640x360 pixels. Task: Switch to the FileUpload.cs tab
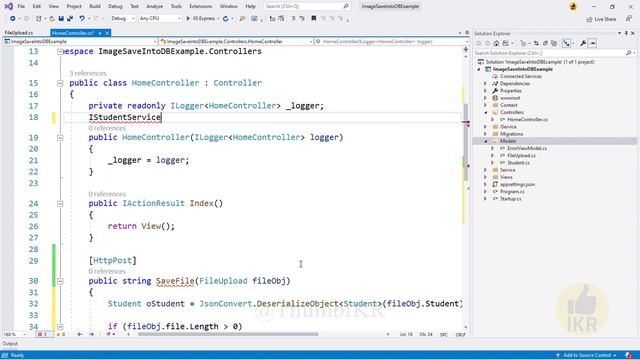coord(19,33)
